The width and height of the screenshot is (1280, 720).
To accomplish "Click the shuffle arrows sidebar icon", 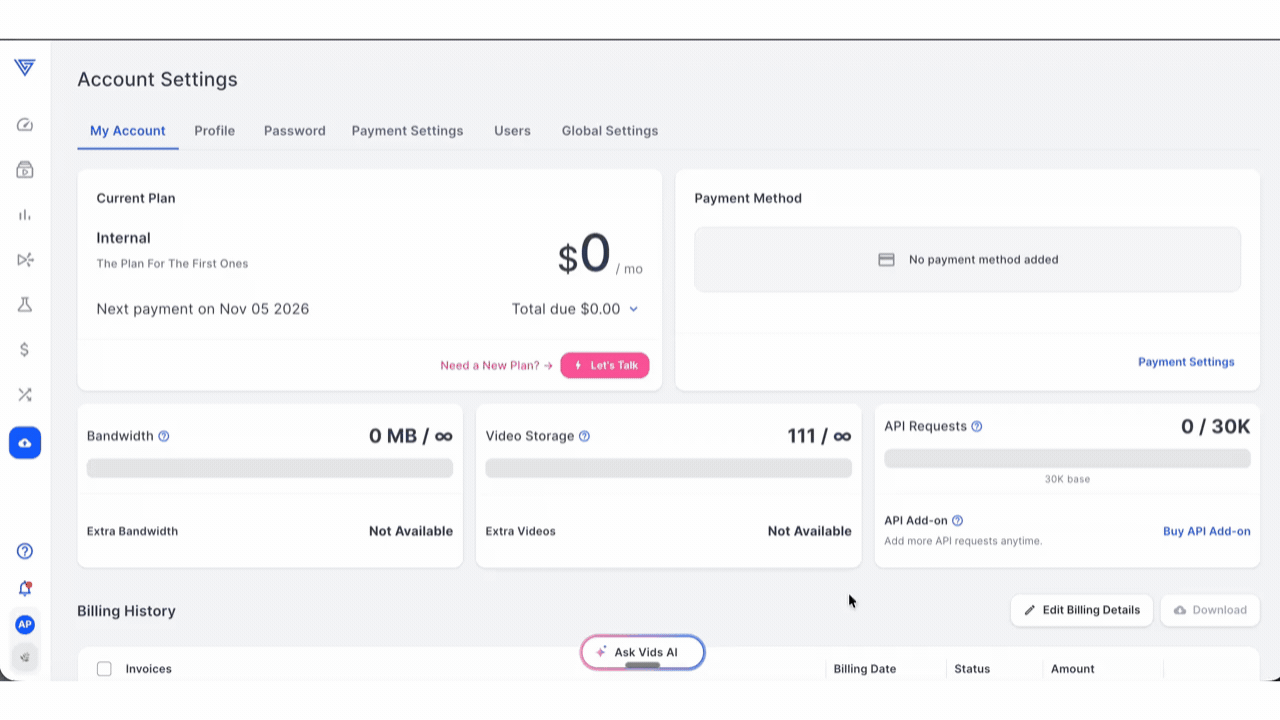I will click(25, 395).
